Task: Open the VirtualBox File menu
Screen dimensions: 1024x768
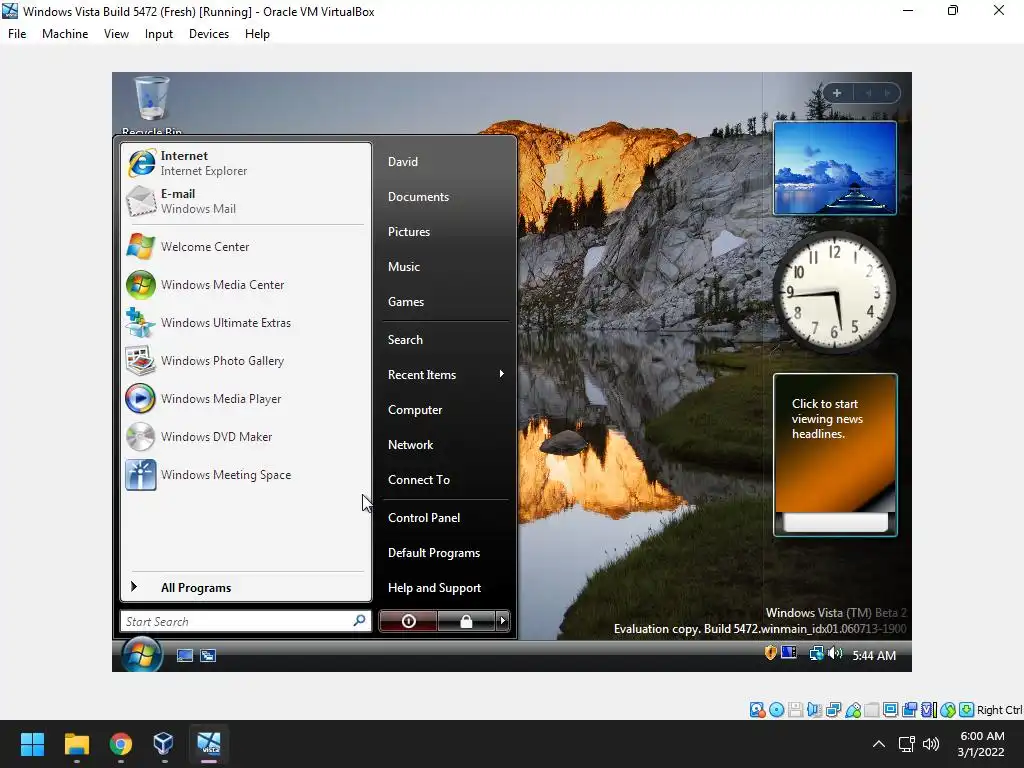Action: [x=17, y=34]
